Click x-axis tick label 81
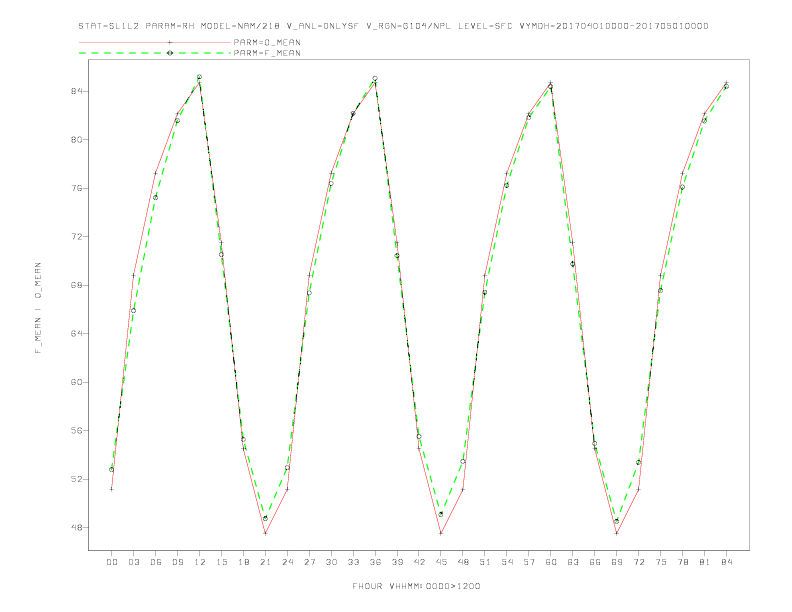Viewport: 792px width, 612px height. 705,562
